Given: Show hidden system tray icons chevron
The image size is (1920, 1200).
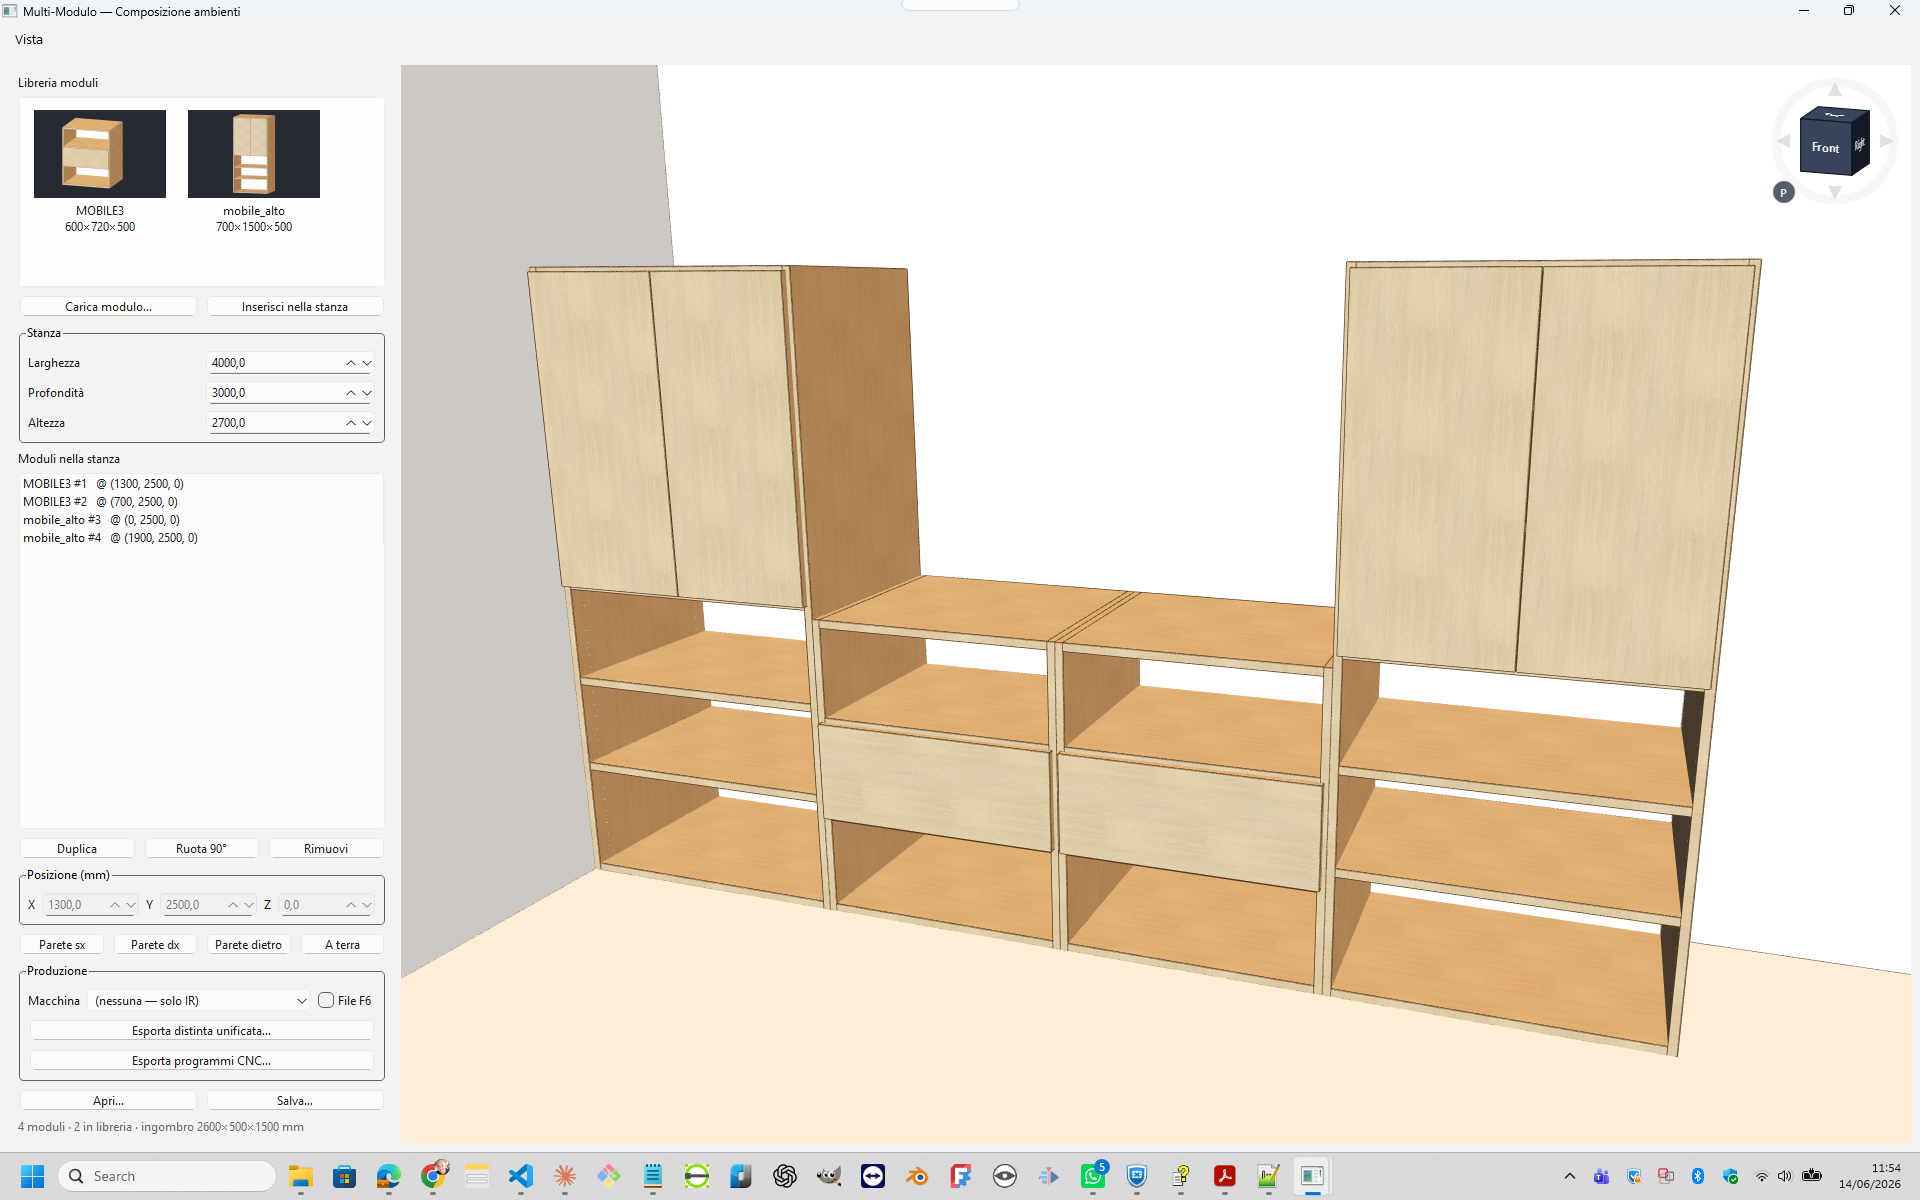Looking at the screenshot, I should pyautogui.click(x=1570, y=1176).
